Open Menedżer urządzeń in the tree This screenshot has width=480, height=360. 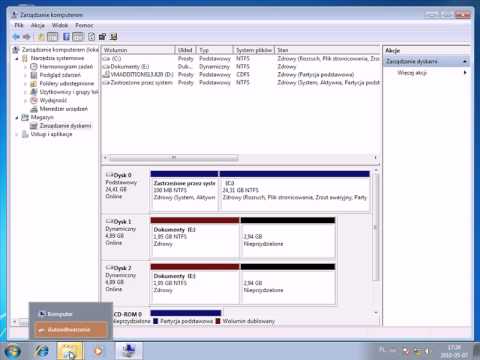tap(64, 109)
